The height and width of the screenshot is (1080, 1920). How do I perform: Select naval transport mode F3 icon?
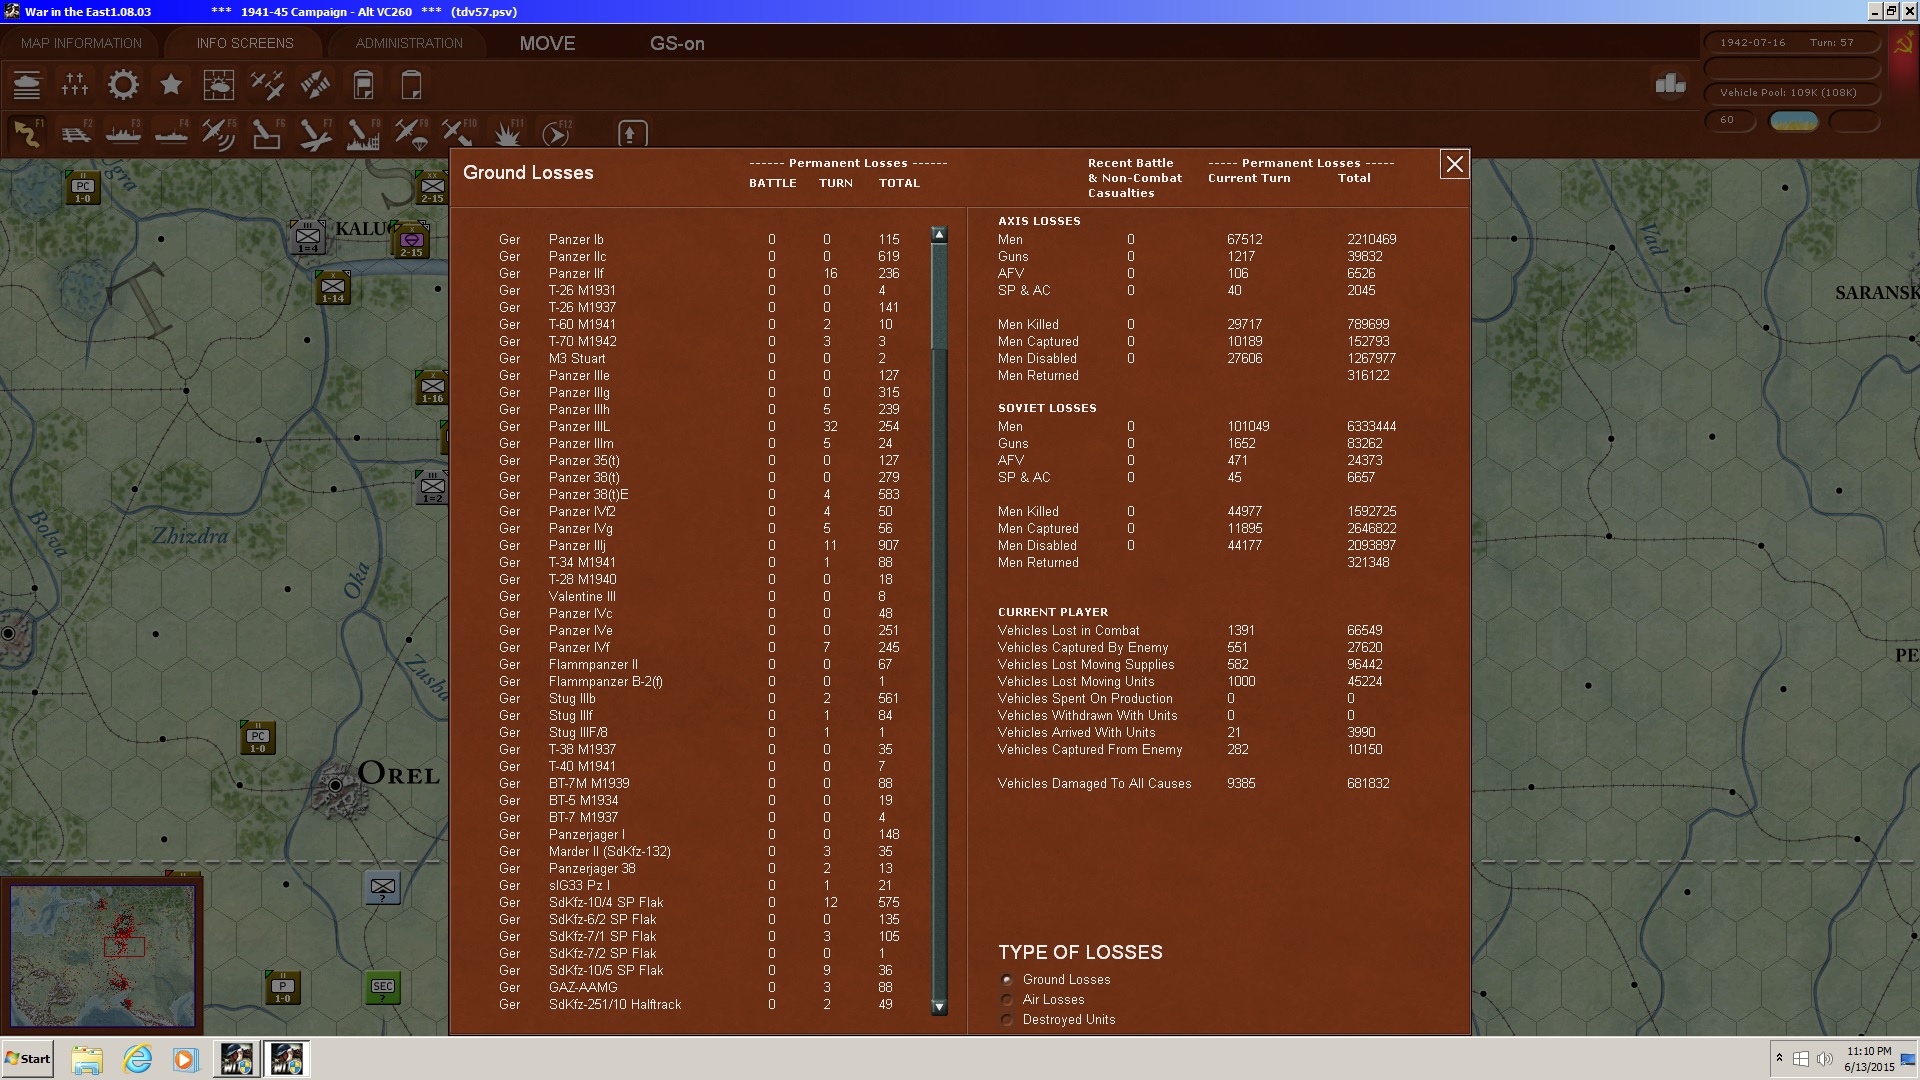pos(124,133)
